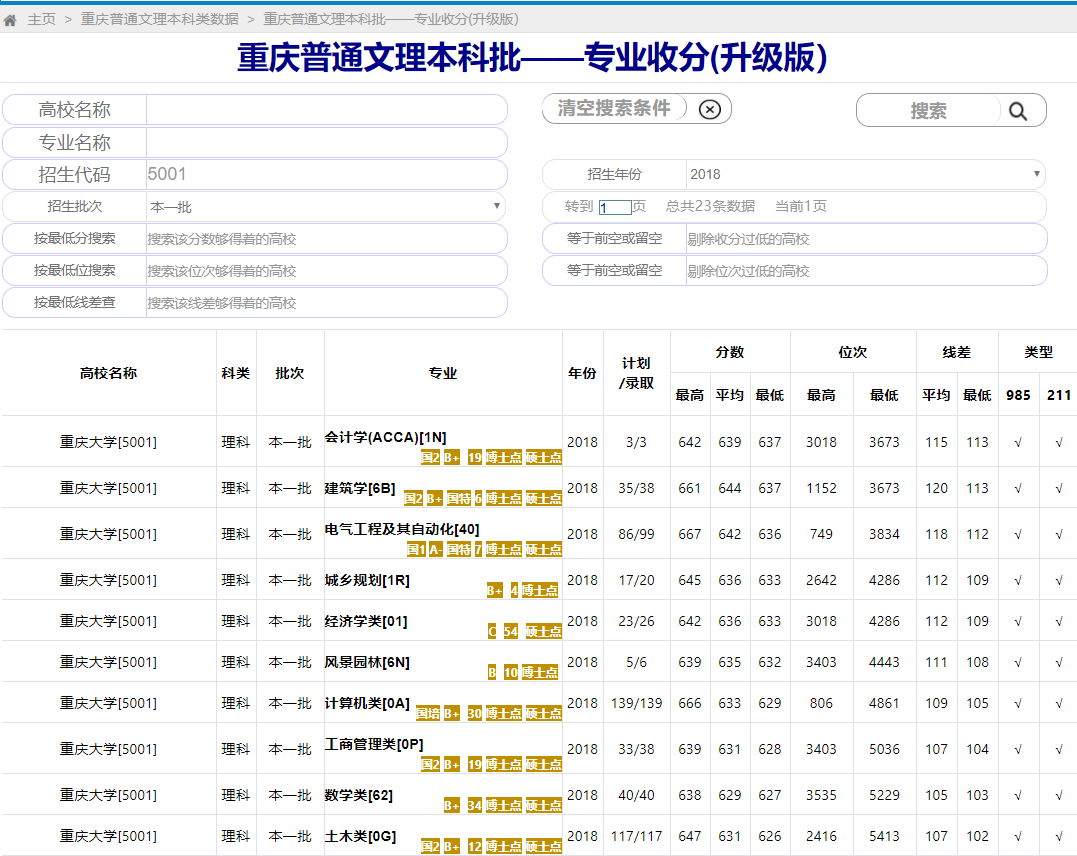Click the 建筑学[6B] major name
The image size is (1077, 856).
point(360,488)
